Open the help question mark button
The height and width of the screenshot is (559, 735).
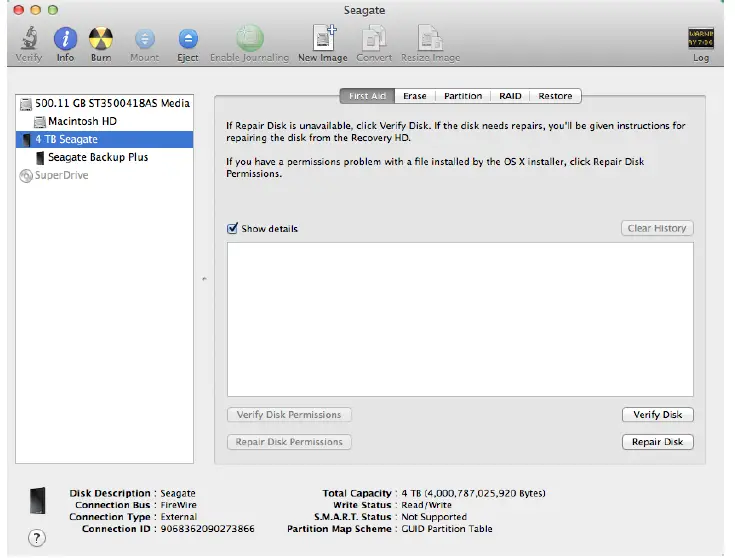37,537
